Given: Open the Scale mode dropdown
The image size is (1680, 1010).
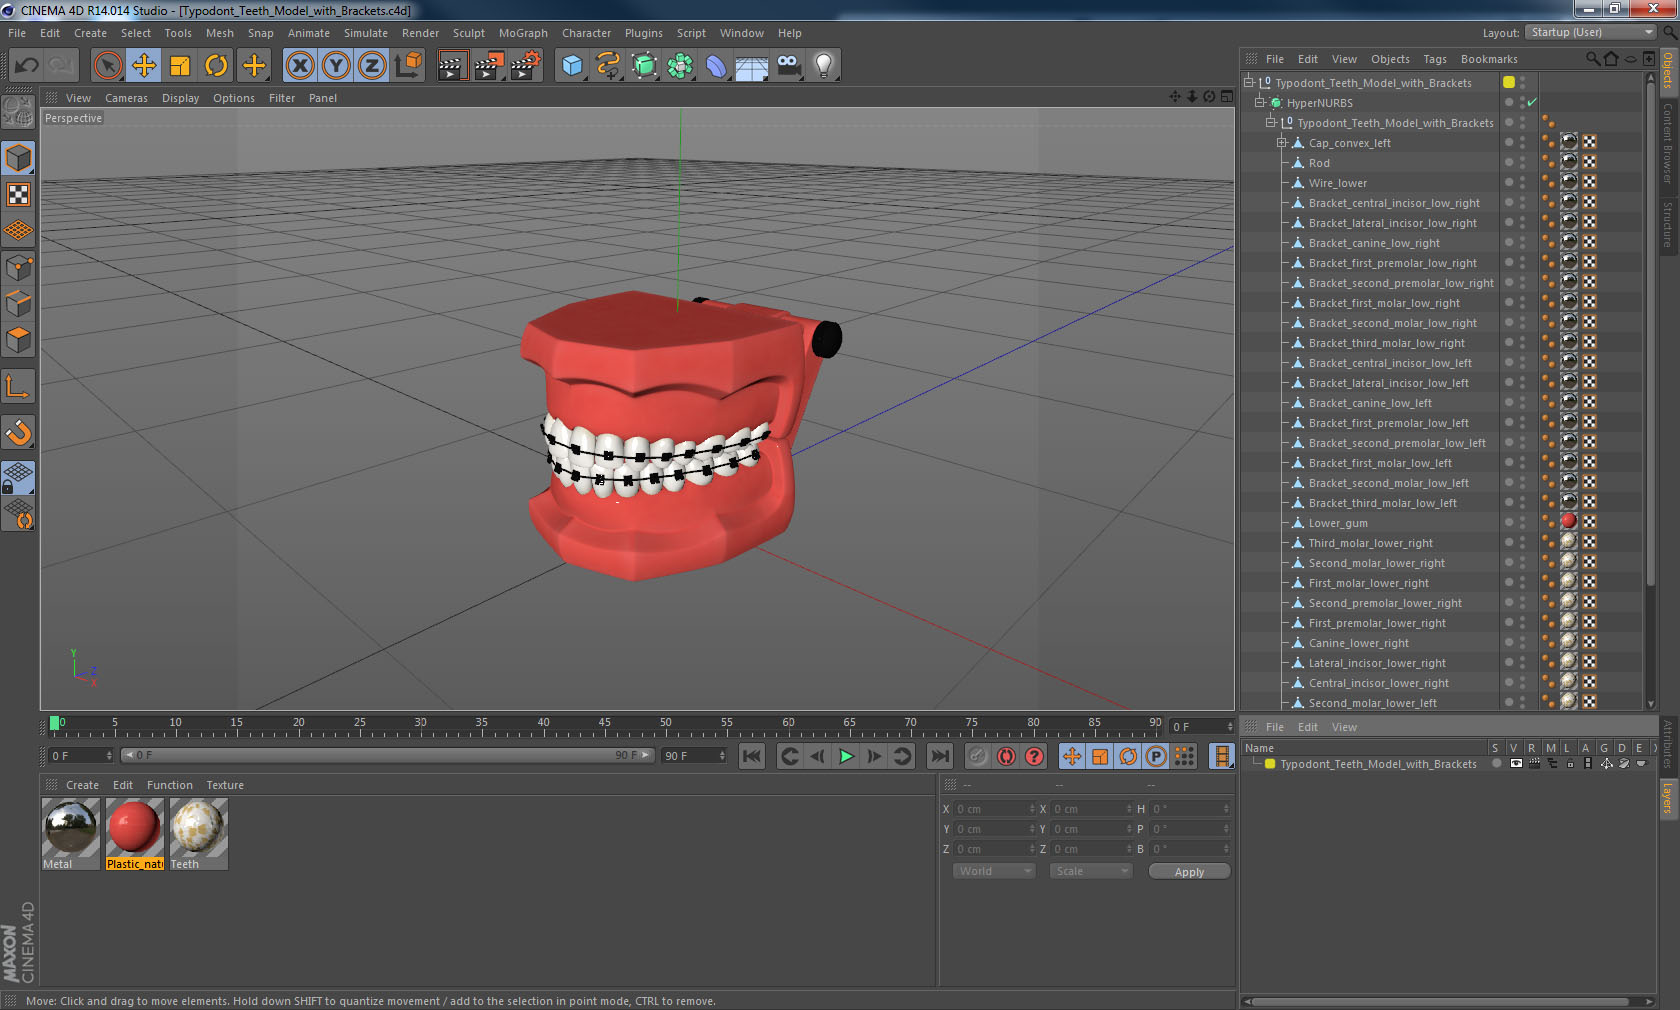Looking at the screenshot, I should tap(1091, 871).
